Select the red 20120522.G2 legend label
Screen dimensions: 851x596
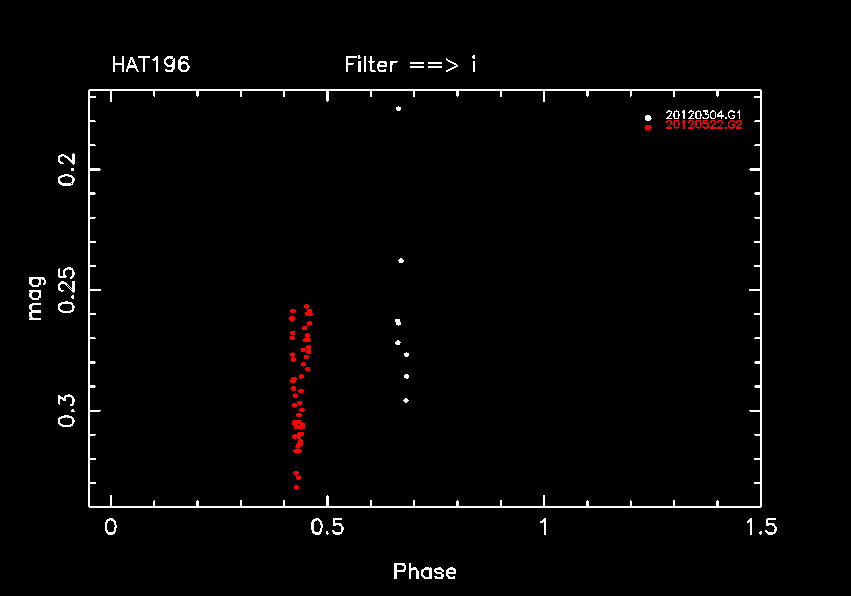point(703,126)
